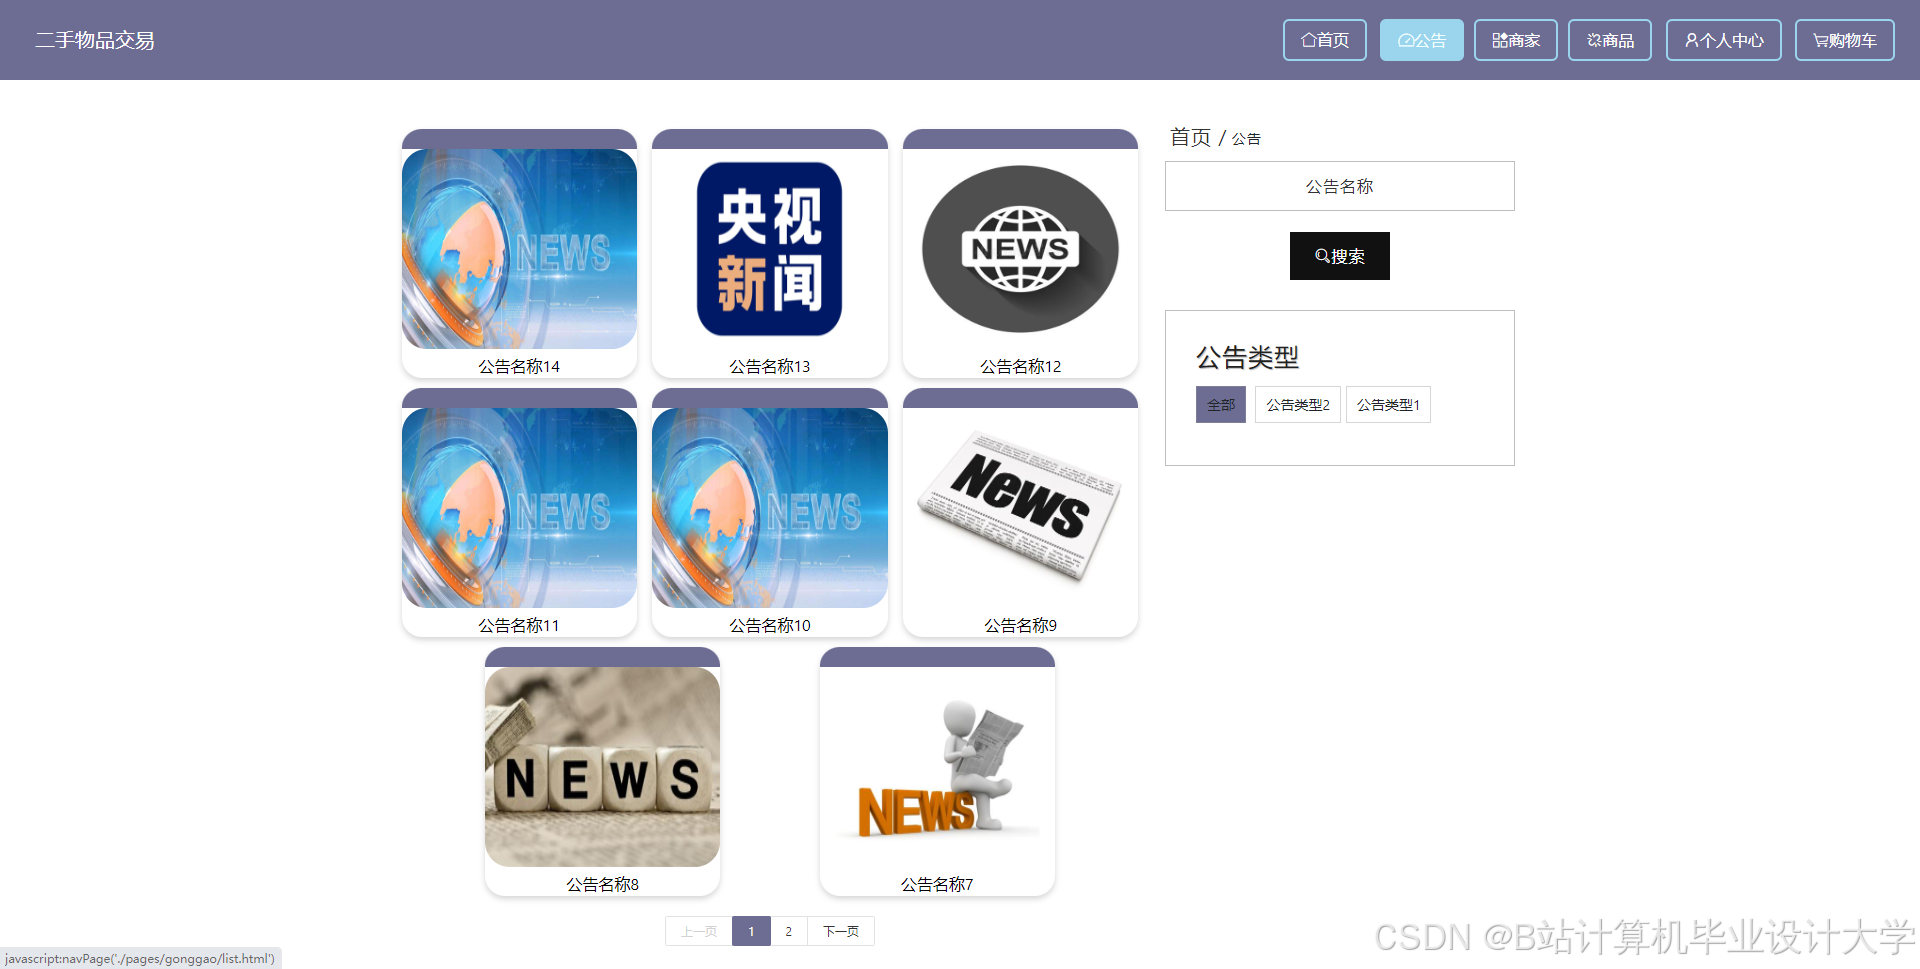Screen dimensions: 1920x969
Task: Open thumbnail for 公告名称11
Action: [x=519, y=508]
